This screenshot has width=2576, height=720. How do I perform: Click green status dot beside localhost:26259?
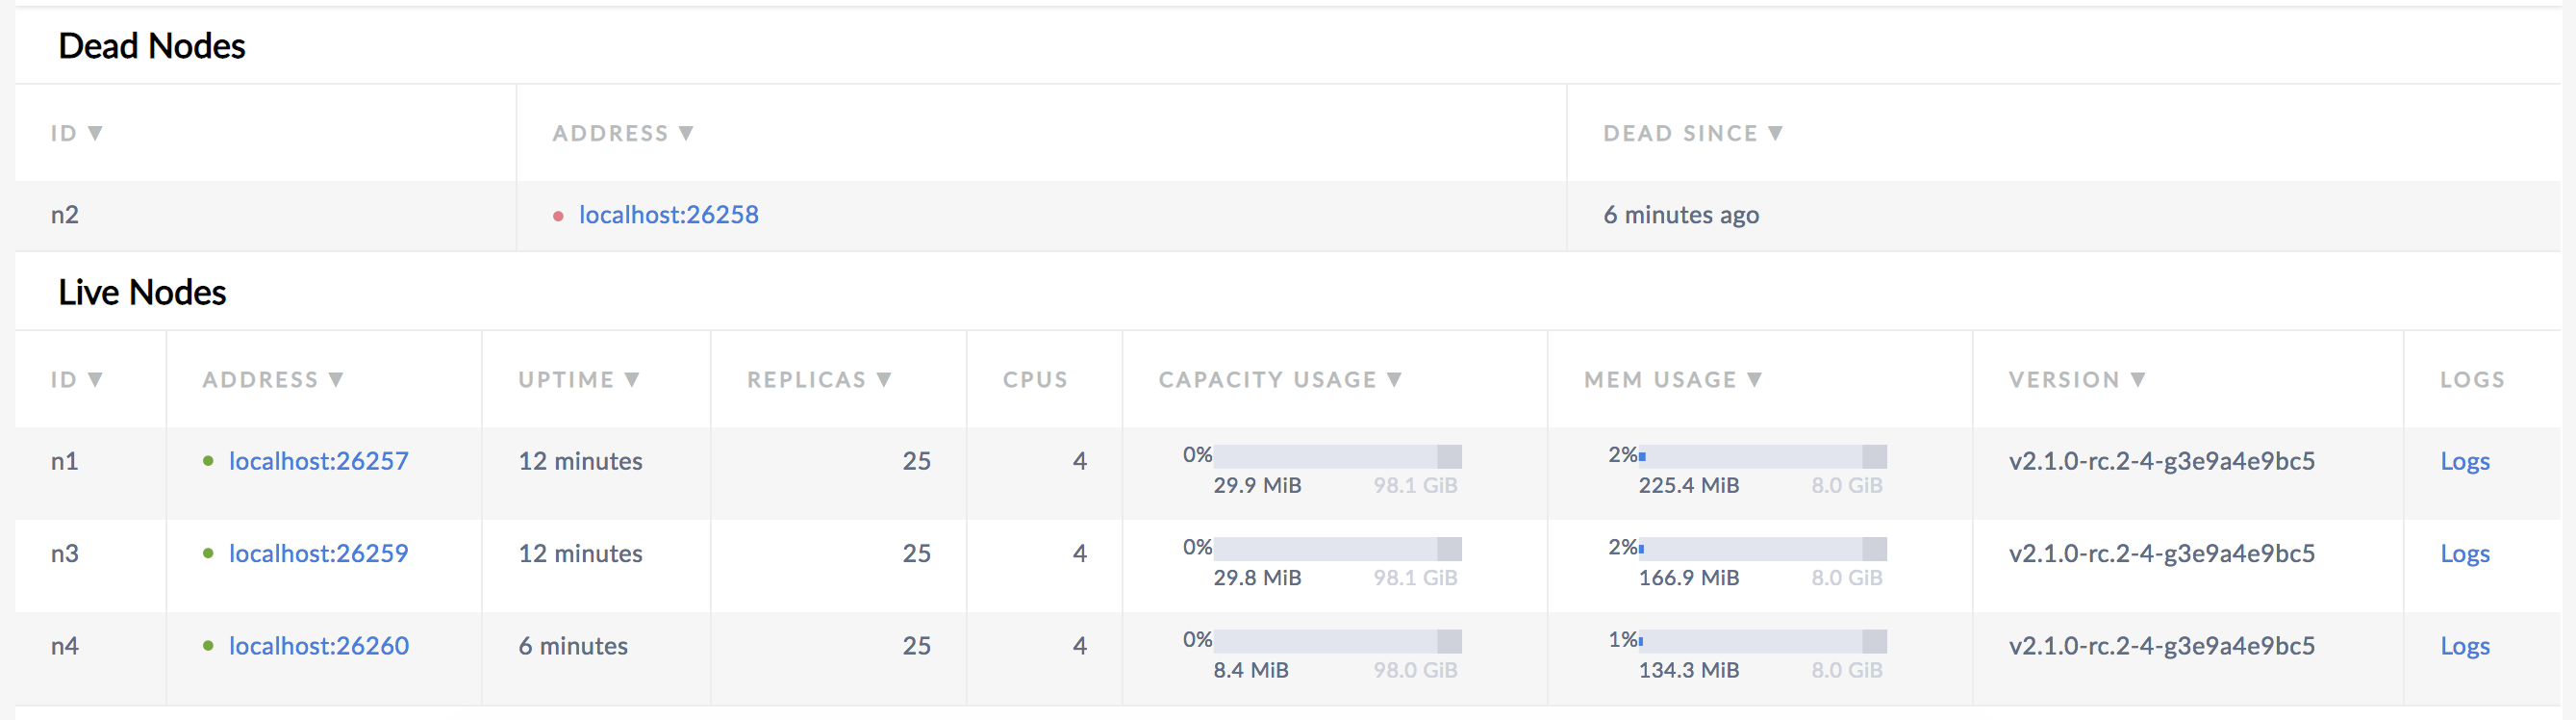pos(208,553)
